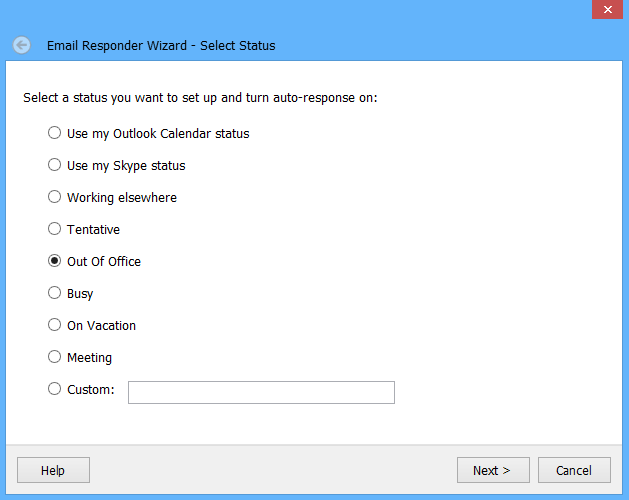Screen dimensions: 629x500
Task: Click the selected Out Of Office radio button
Action: coord(54,261)
